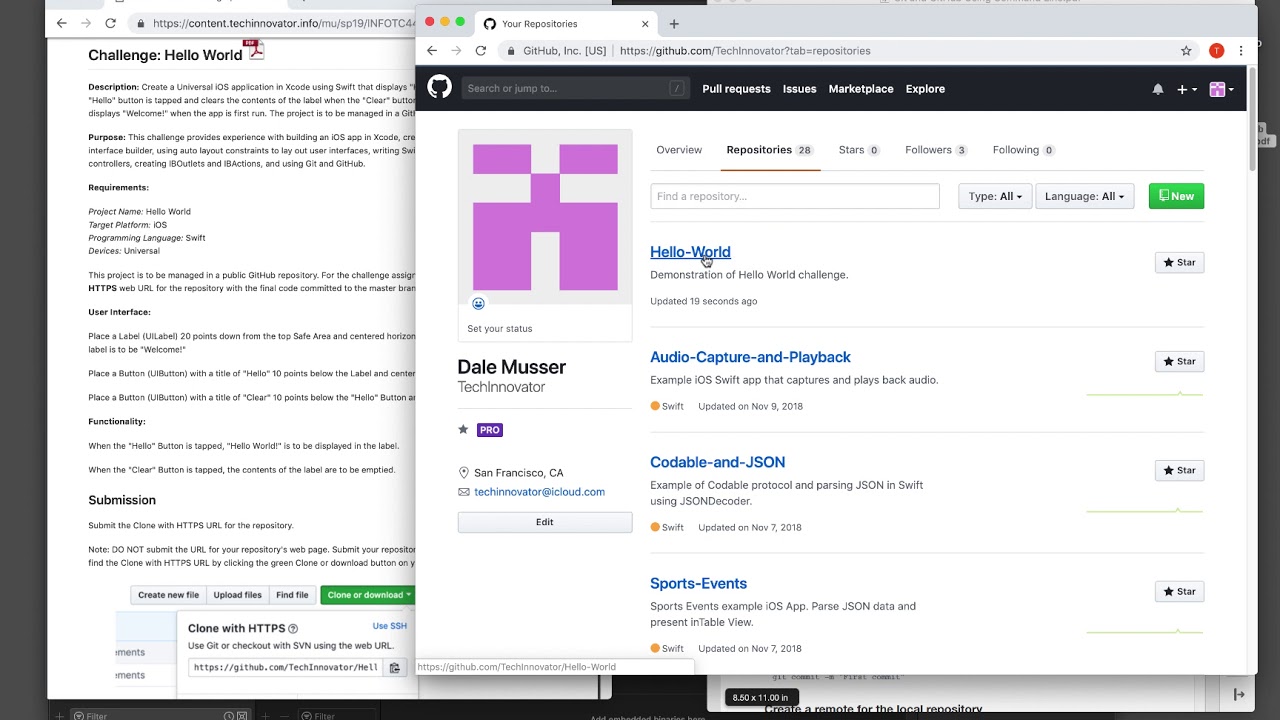The width and height of the screenshot is (1280, 720).
Task: Click the techinnovator@icloud.com email link
Action: pyautogui.click(x=539, y=492)
